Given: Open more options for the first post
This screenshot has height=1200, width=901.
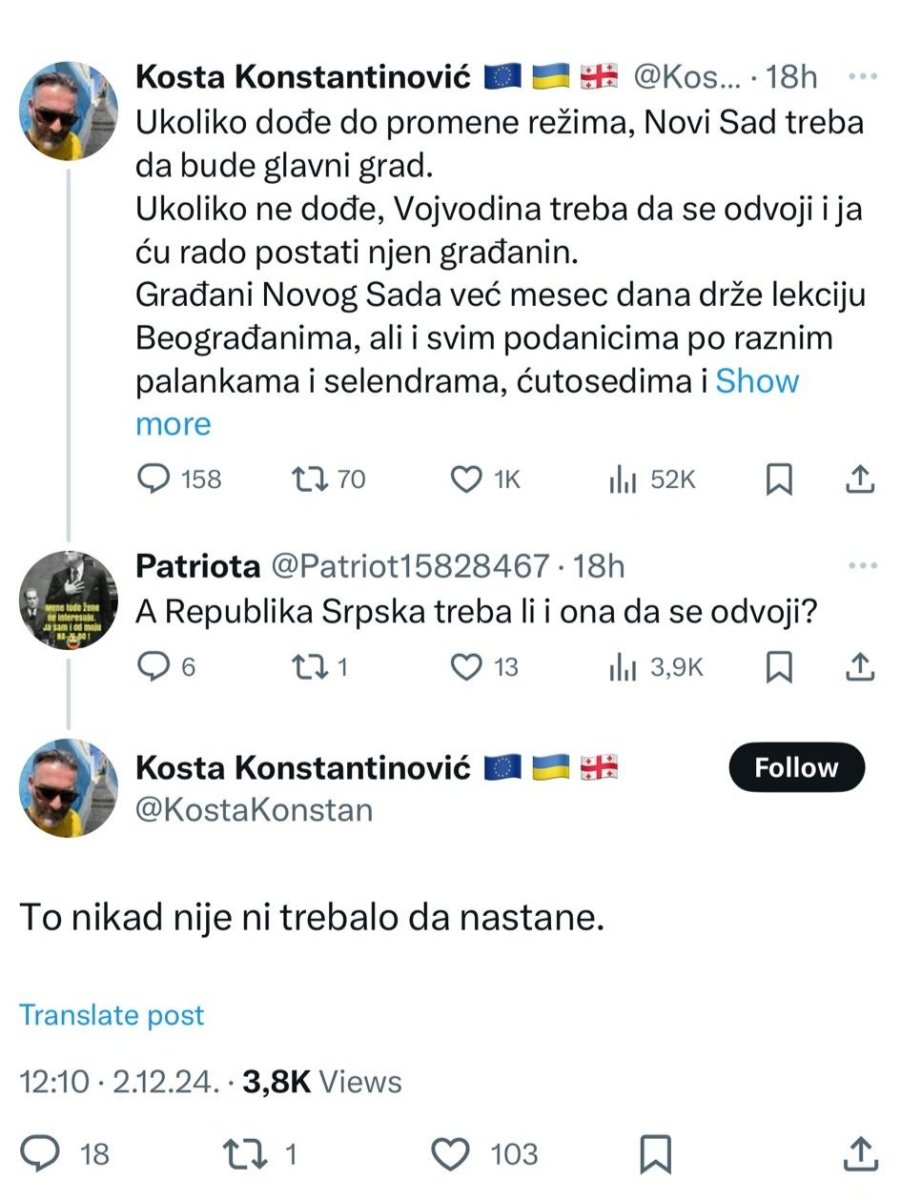Looking at the screenshot, I should coord(859,77).
